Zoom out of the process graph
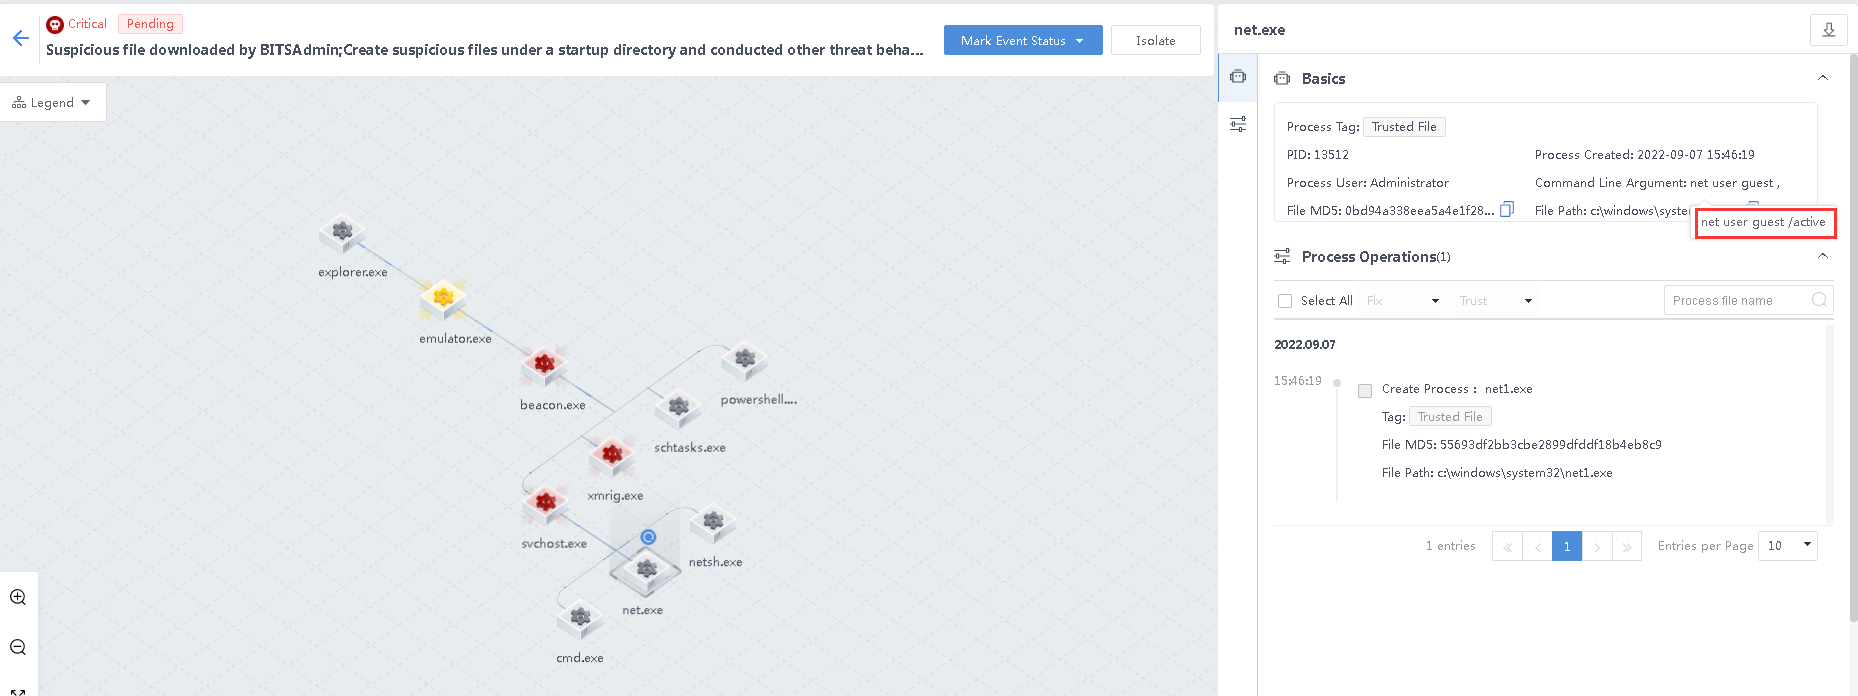 (18, 647)
